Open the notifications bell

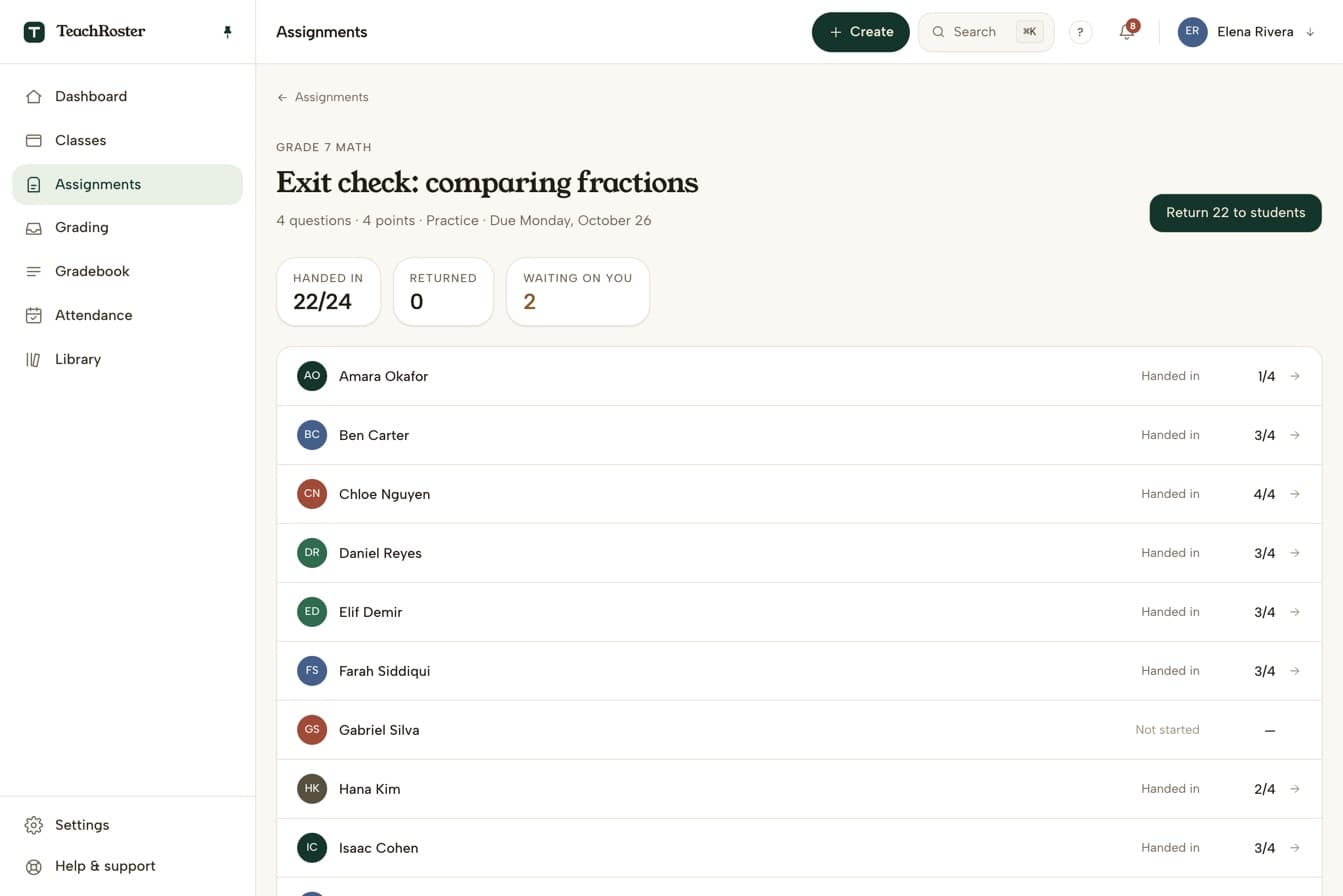pos(1127,32)
